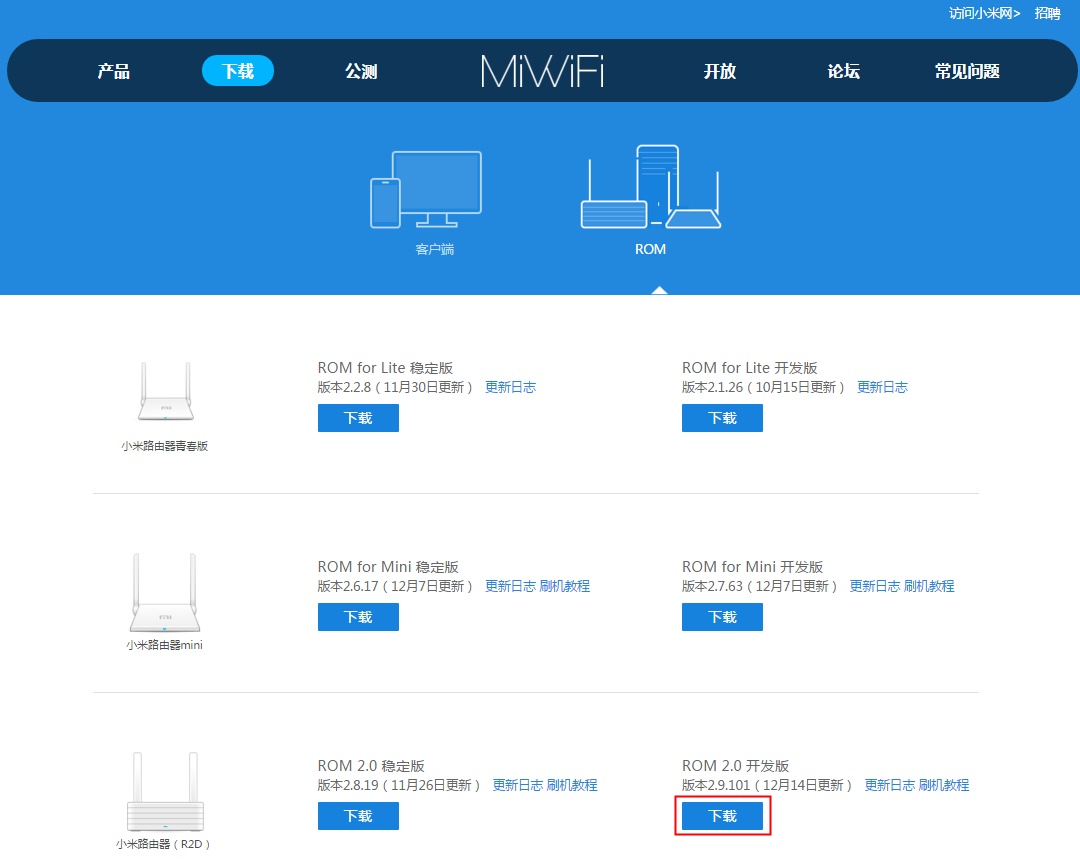Open 刷机教程 for ROM 2.0 开发版
1080x866 pixels.
(x=944, y=785)
